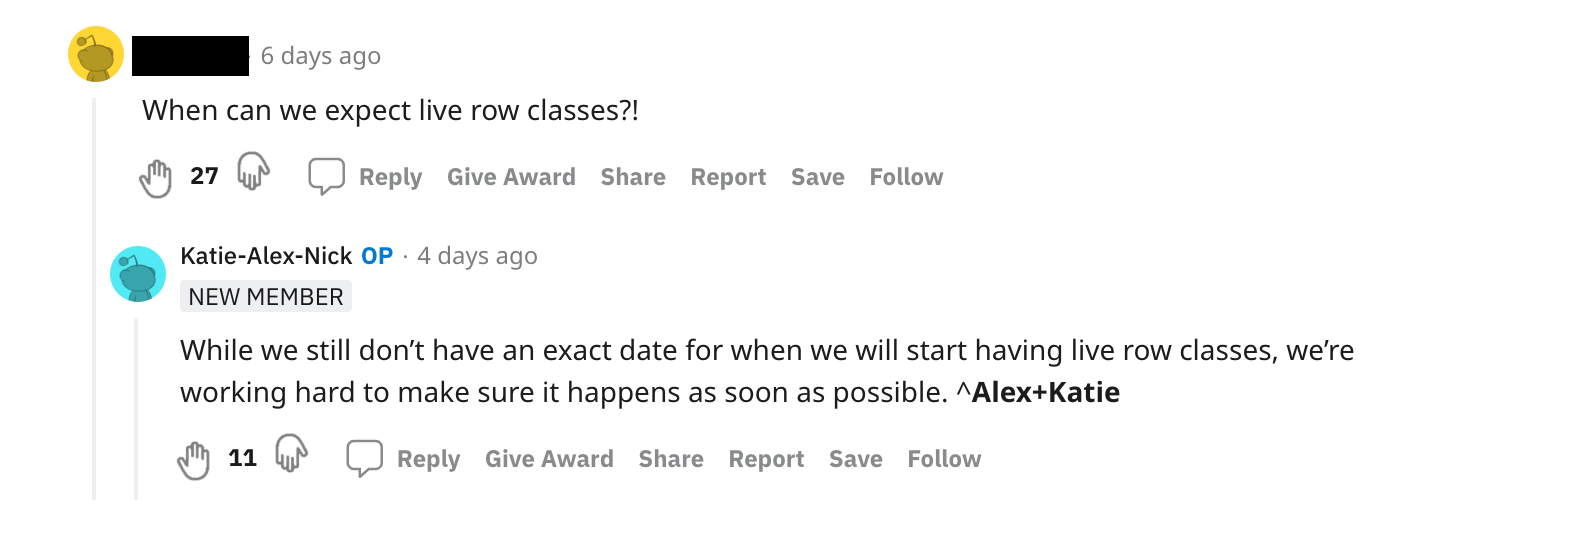Downvote the live row classes question
This screenshot has width=1578, height=542.
(x=253, y=172)
